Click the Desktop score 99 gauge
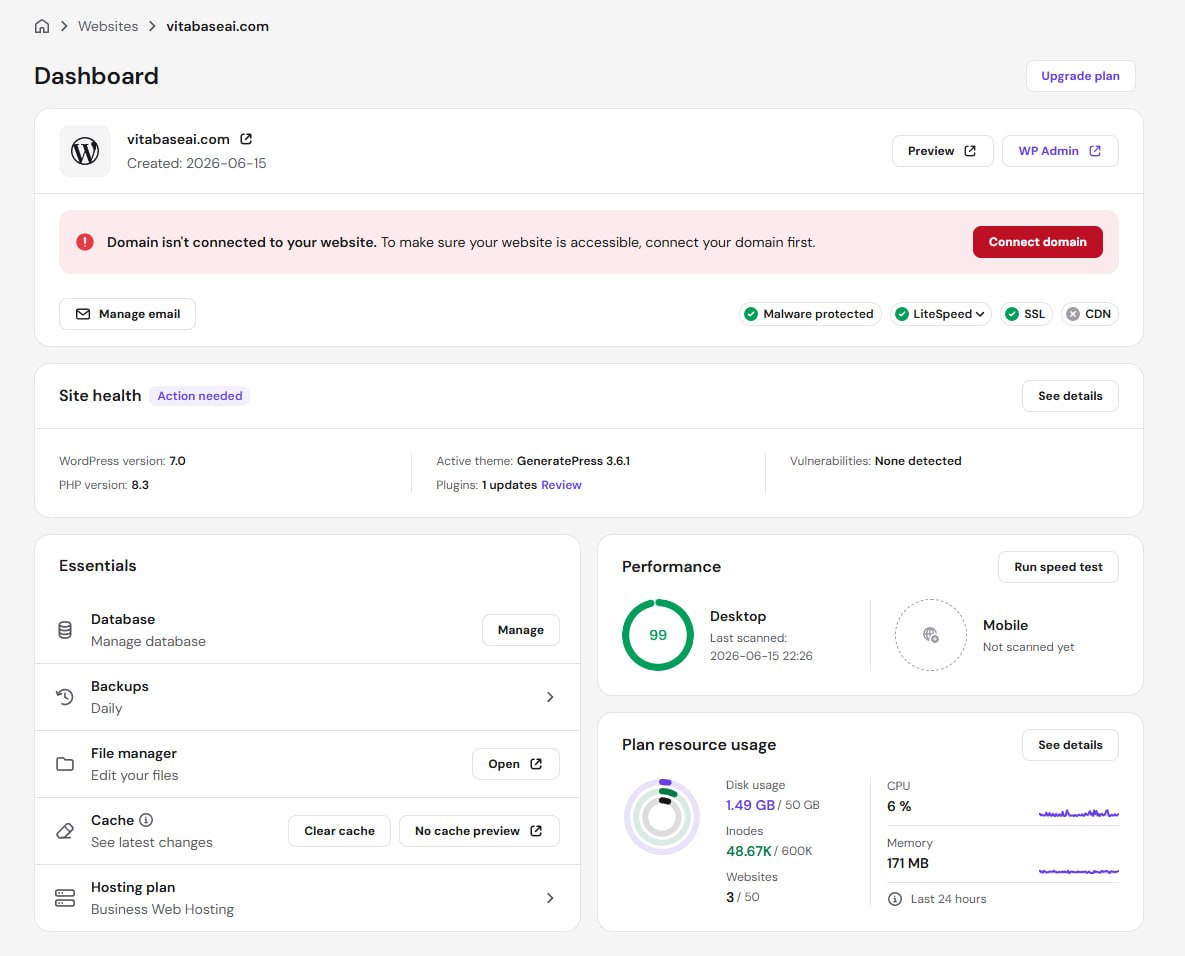Viewport: 1185px width, 956px height. pos(657,635)
